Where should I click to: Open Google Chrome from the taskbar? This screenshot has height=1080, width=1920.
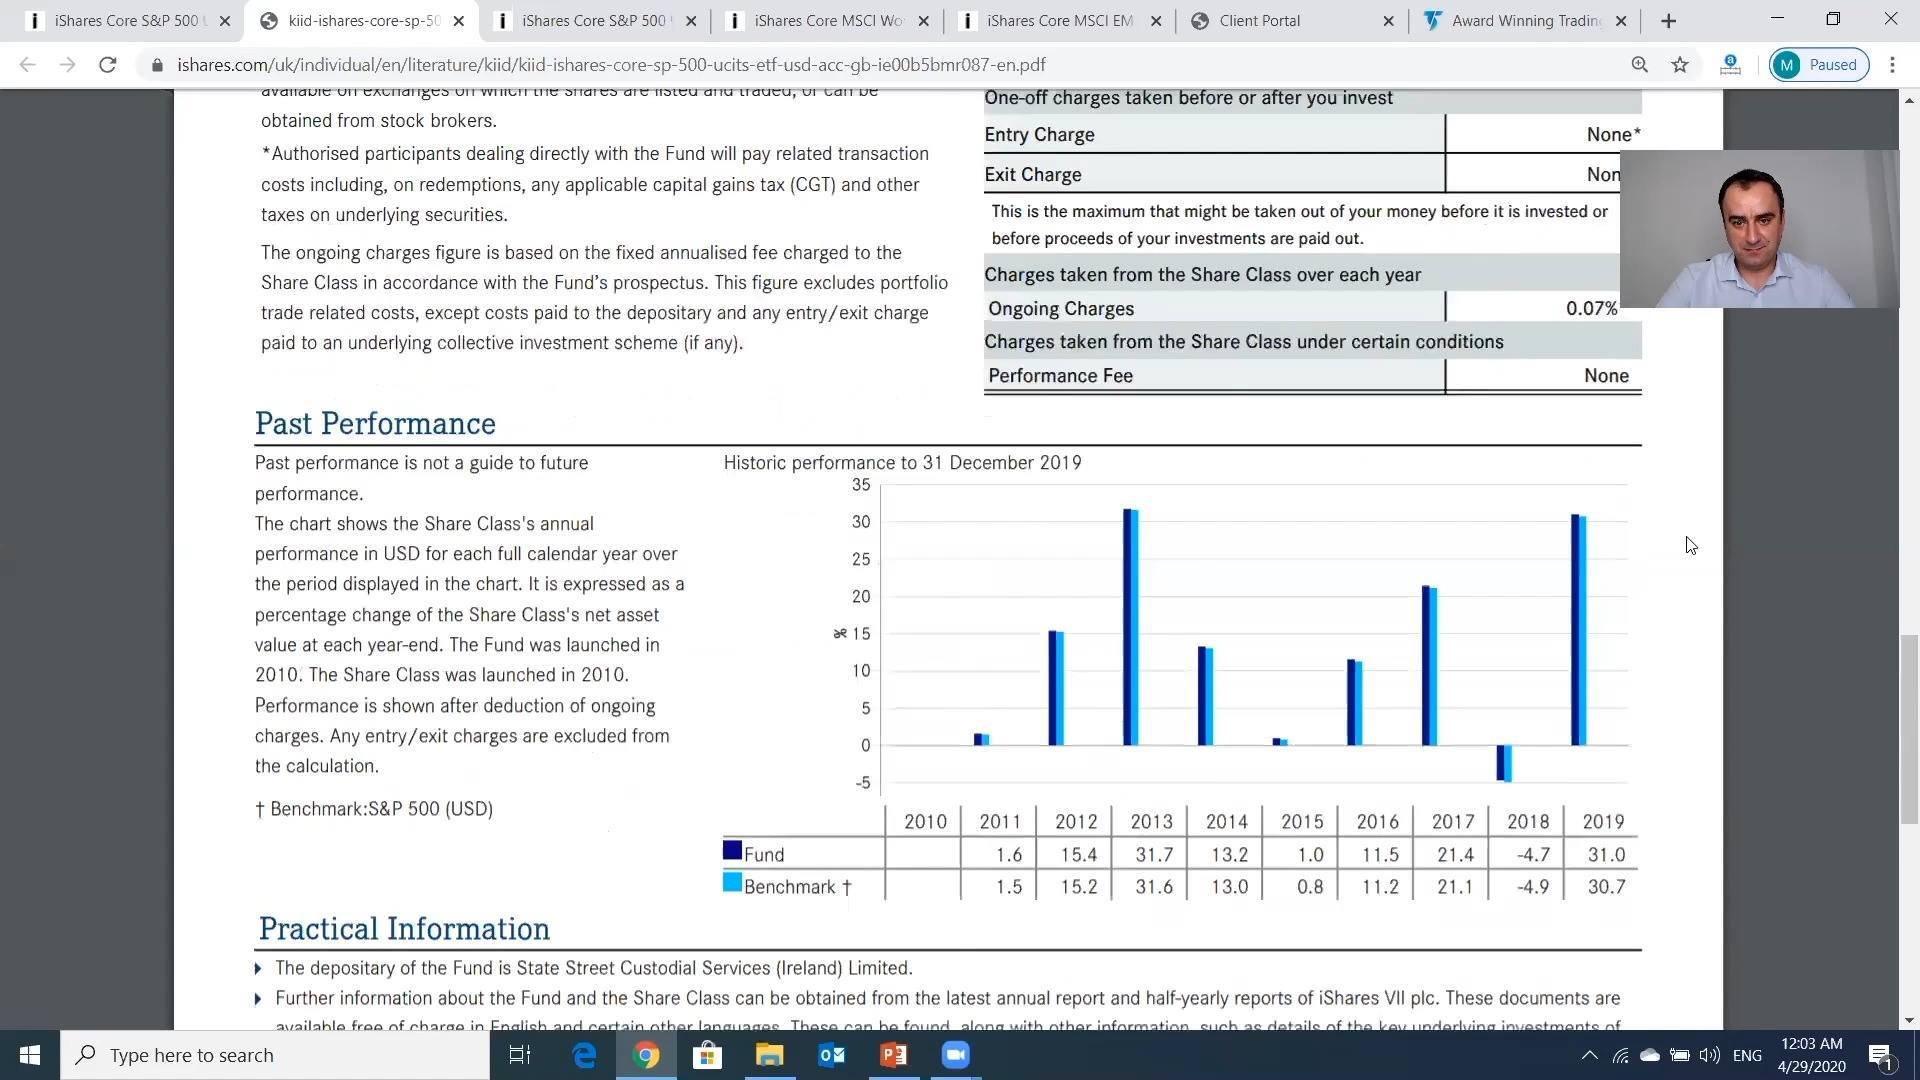coord(646,1055)
